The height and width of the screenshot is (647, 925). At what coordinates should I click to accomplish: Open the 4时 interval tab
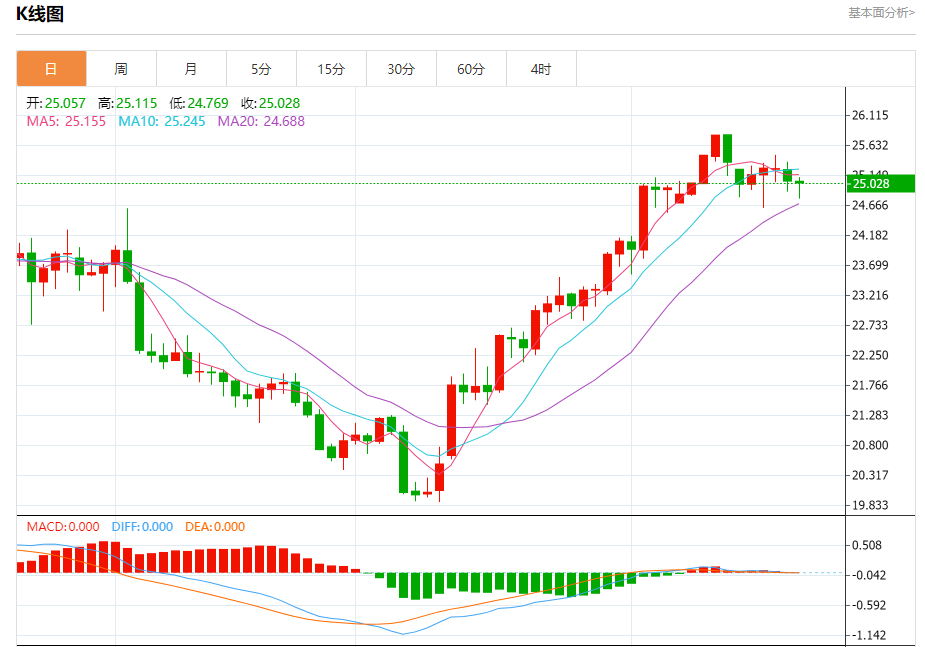point(542,69)
